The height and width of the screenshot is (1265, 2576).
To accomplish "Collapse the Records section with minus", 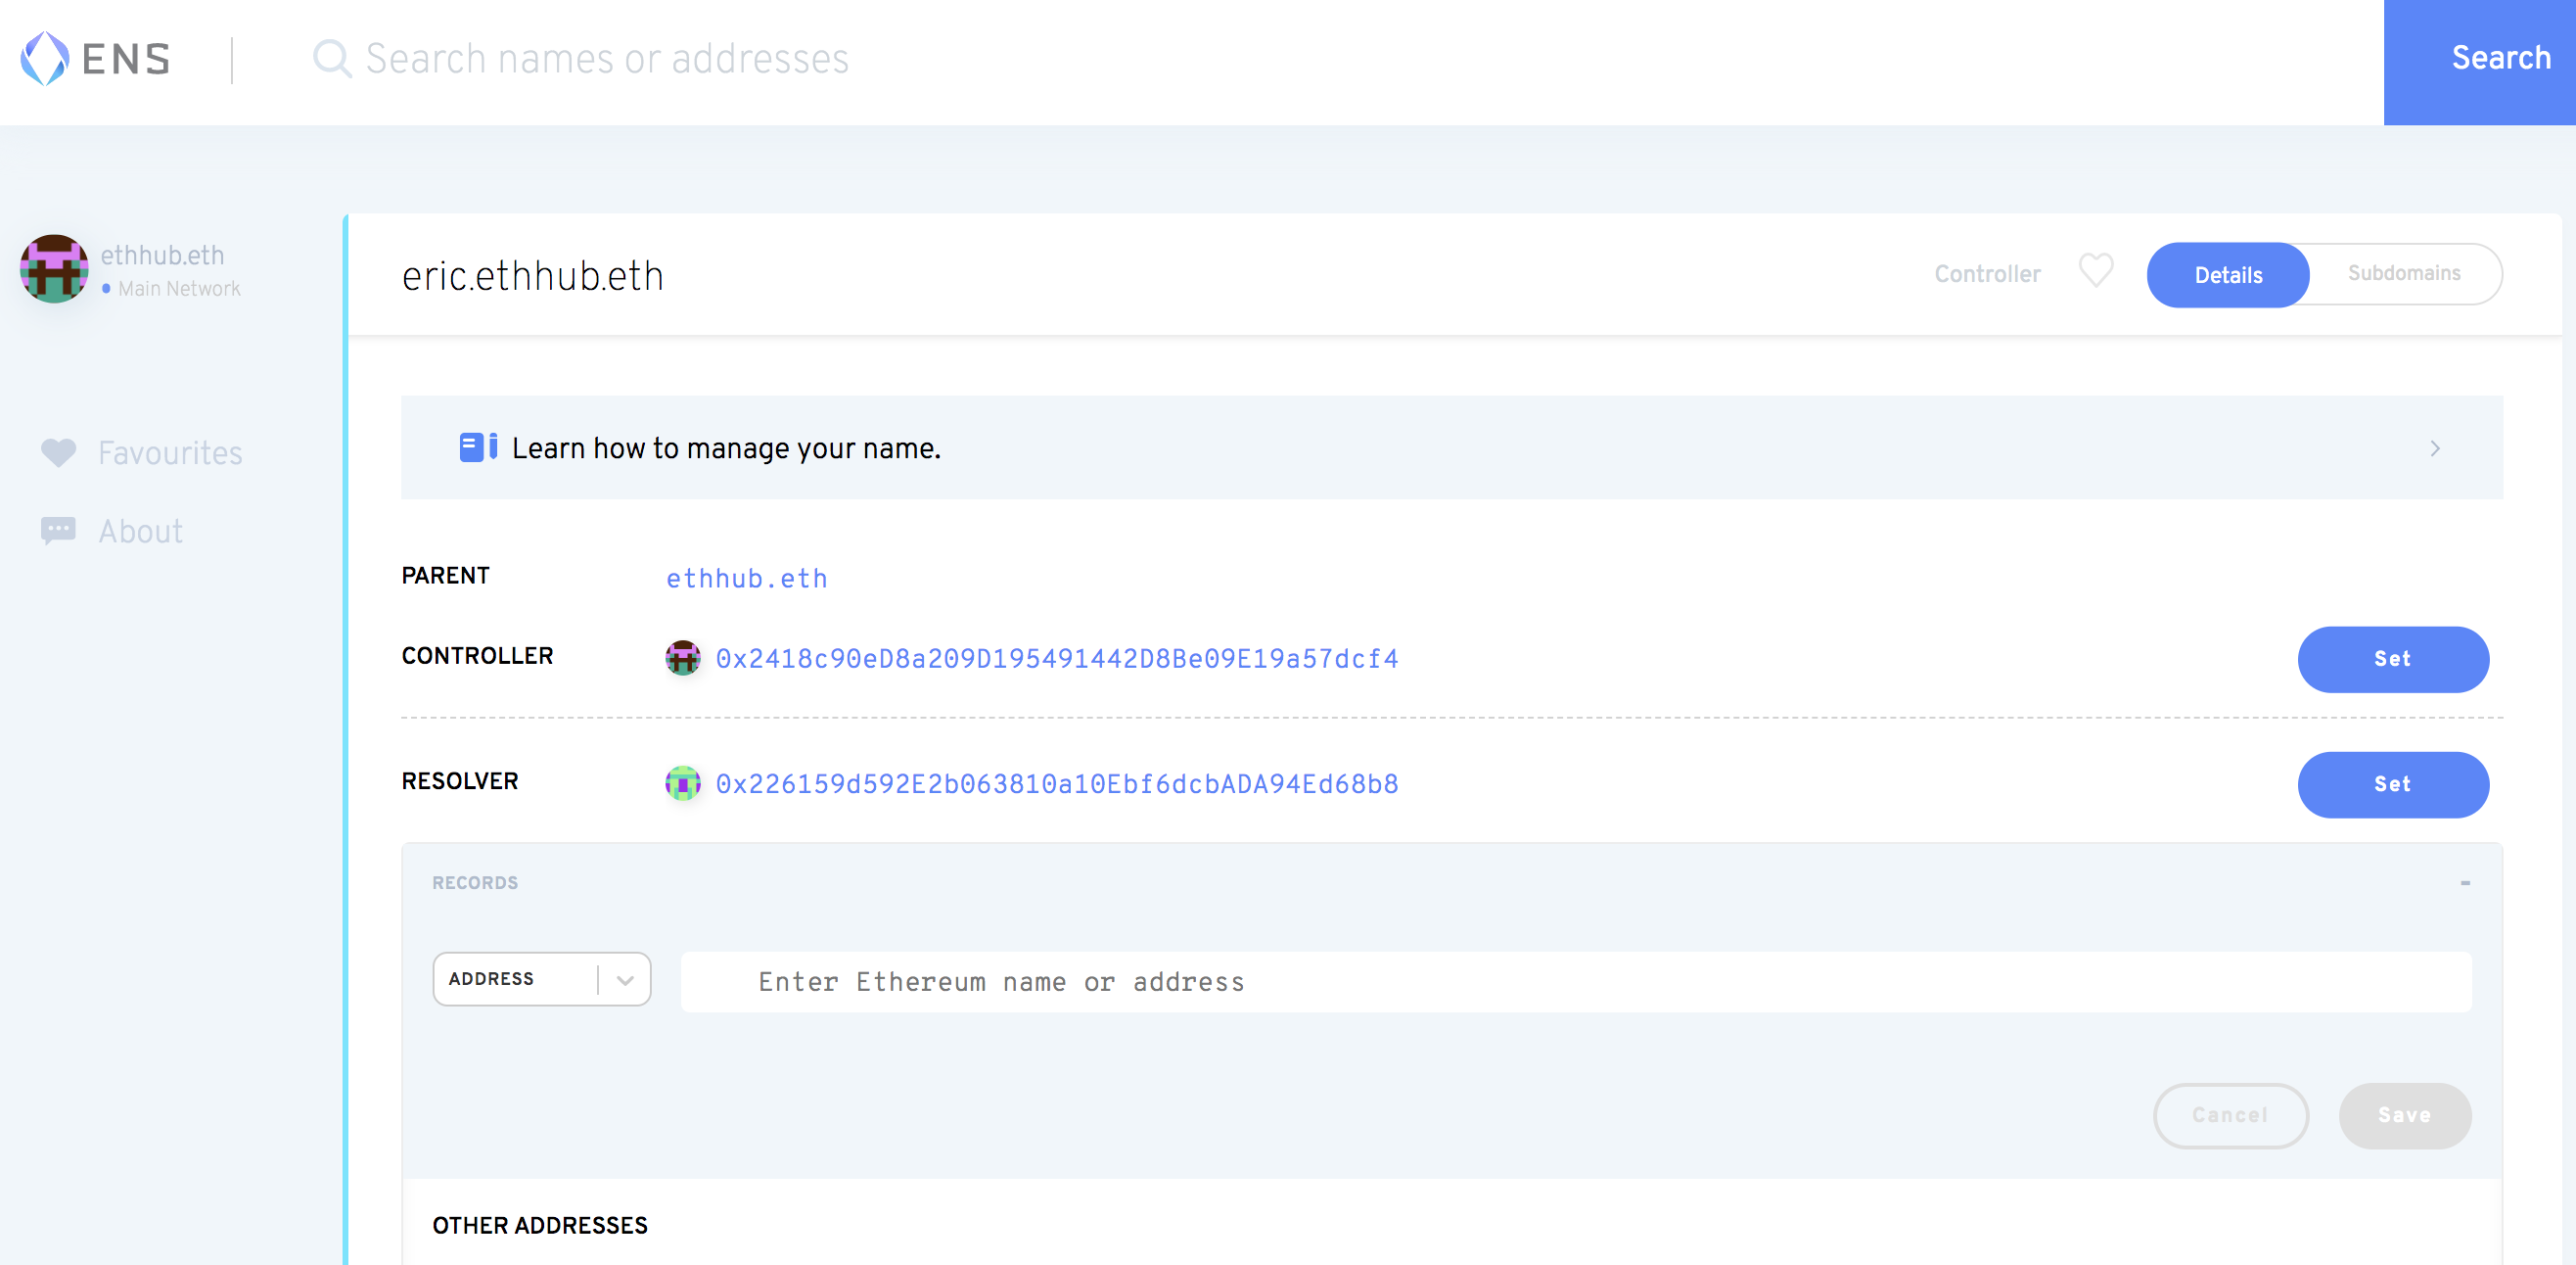I will pyautogui.click(x=2464, y=882).
